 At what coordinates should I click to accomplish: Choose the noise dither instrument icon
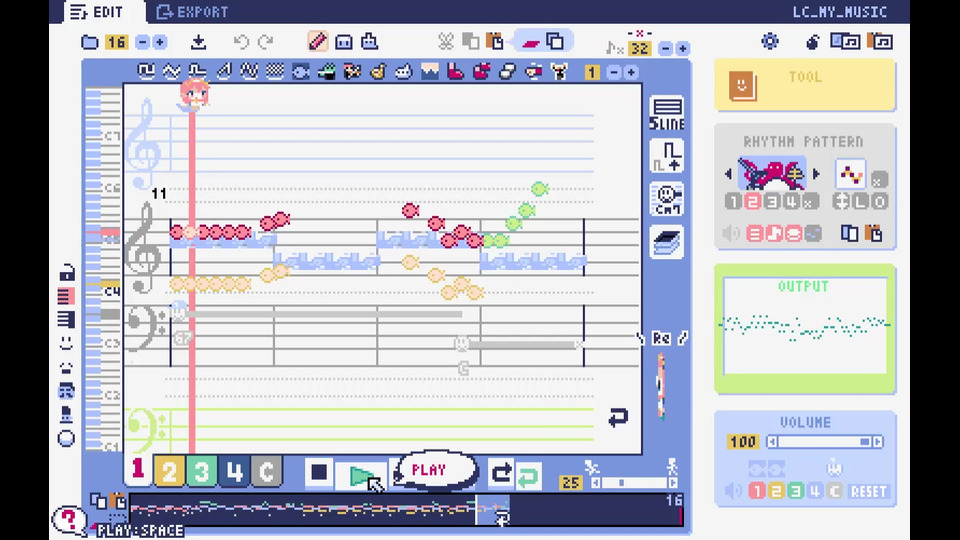[275, 72]
